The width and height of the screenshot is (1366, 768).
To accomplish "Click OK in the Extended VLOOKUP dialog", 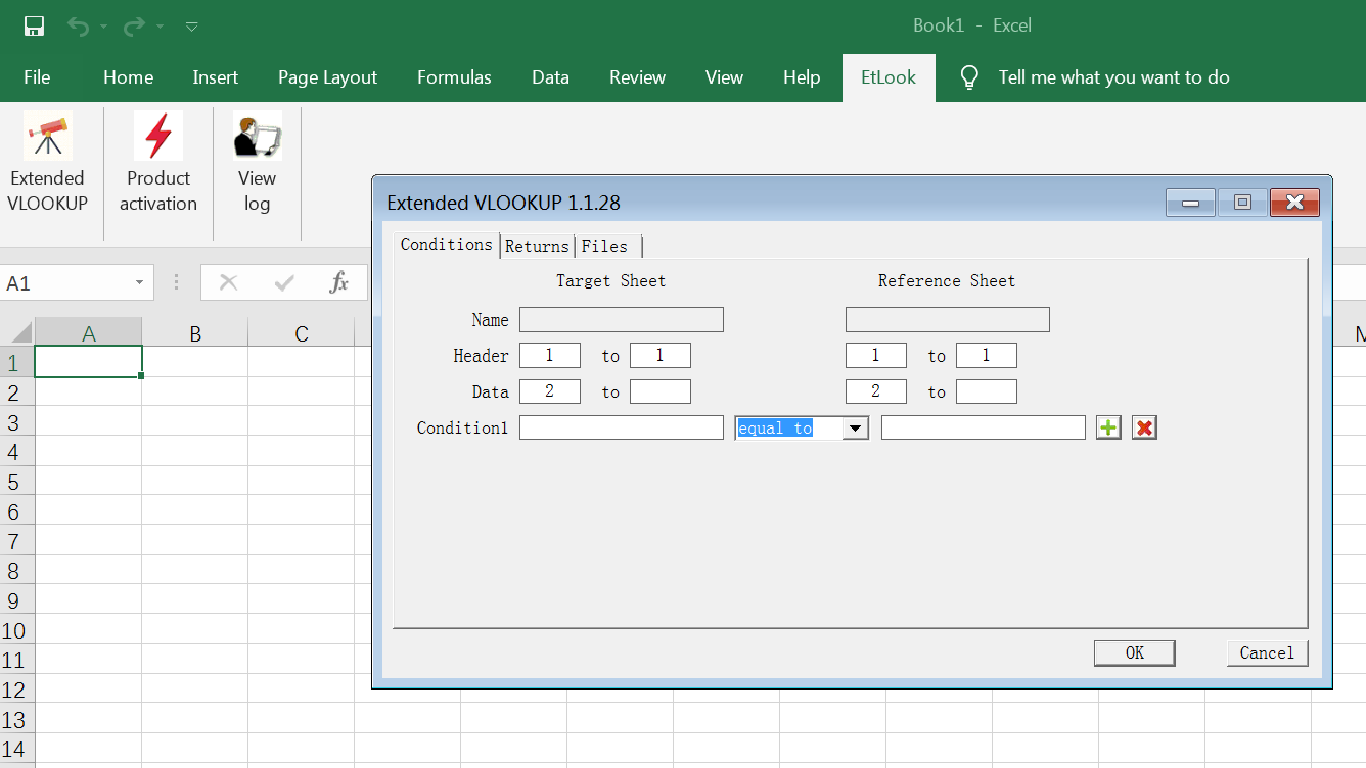I will click(1135, 653).
